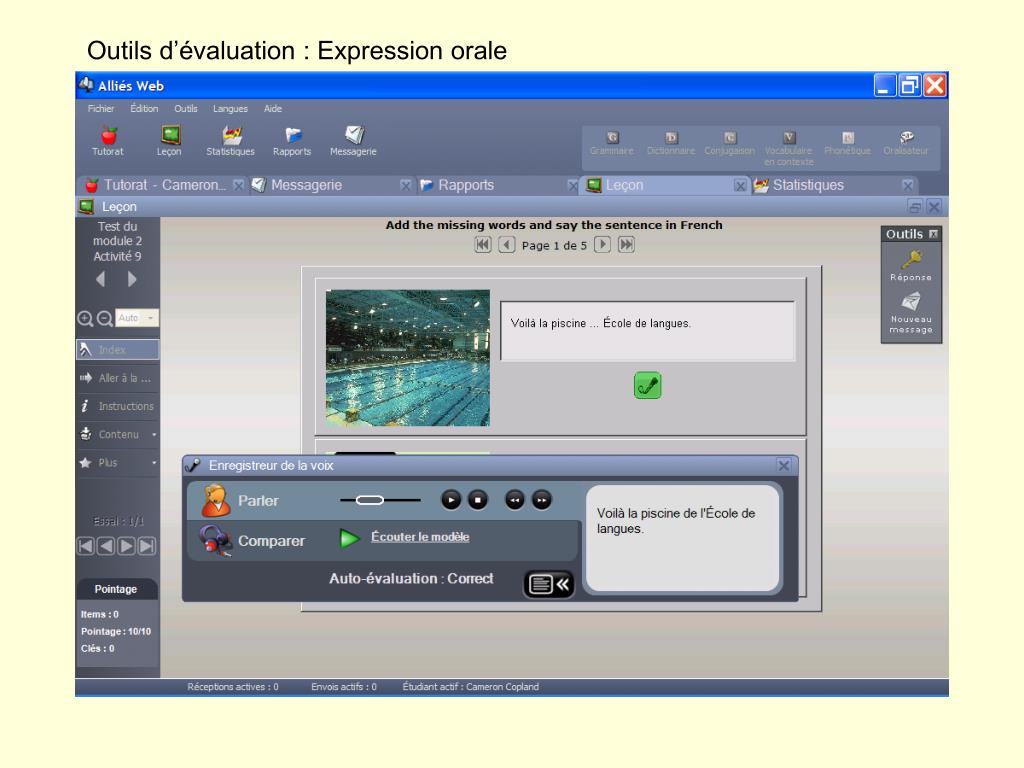Open the Fichier menu
This screenshot has height=768, width=1024.
coord(101,108)
